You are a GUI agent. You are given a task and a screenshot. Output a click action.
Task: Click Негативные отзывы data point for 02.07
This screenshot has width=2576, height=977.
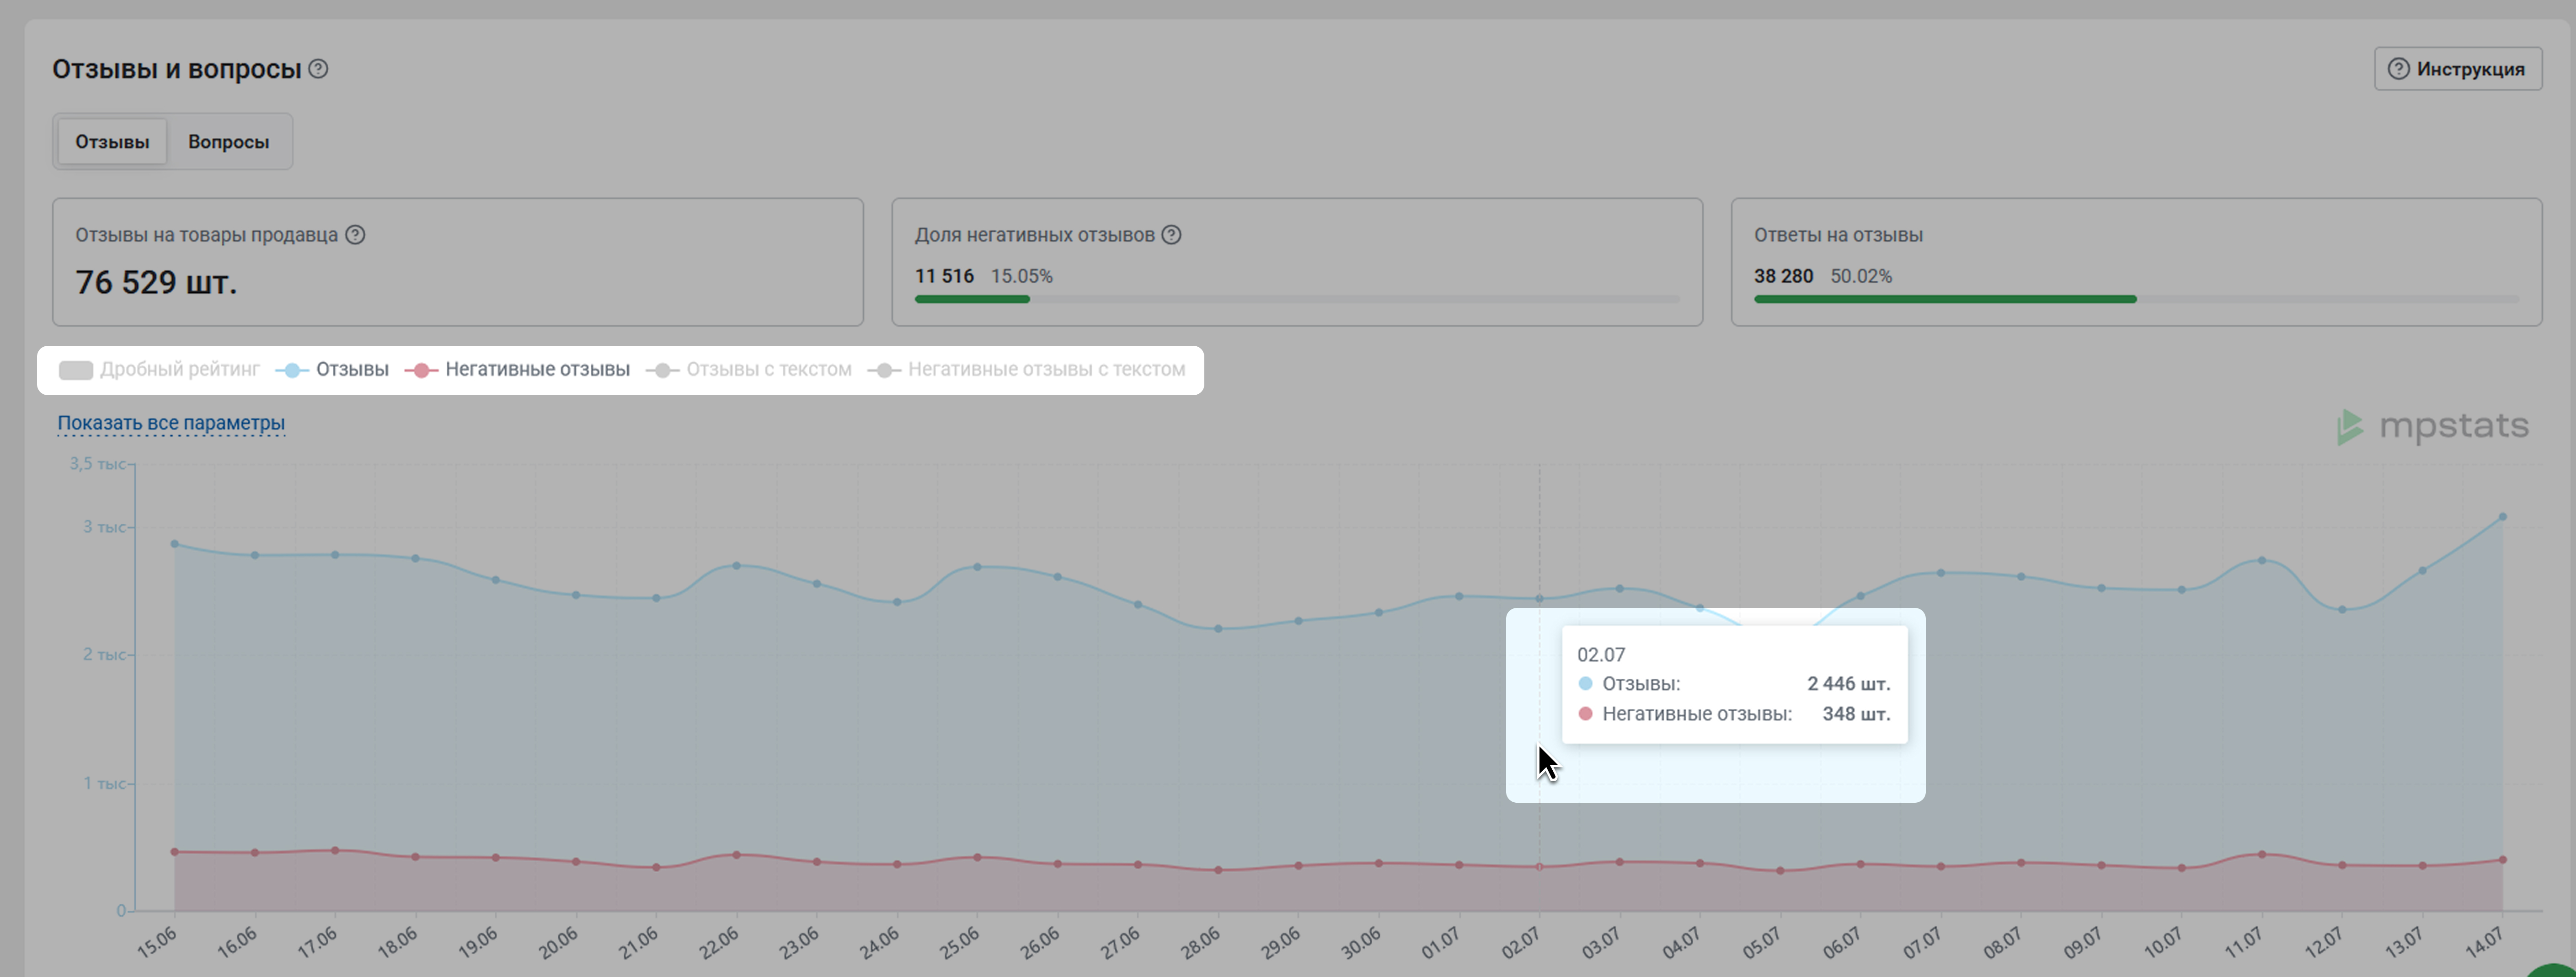click(x=1539, y=867)
